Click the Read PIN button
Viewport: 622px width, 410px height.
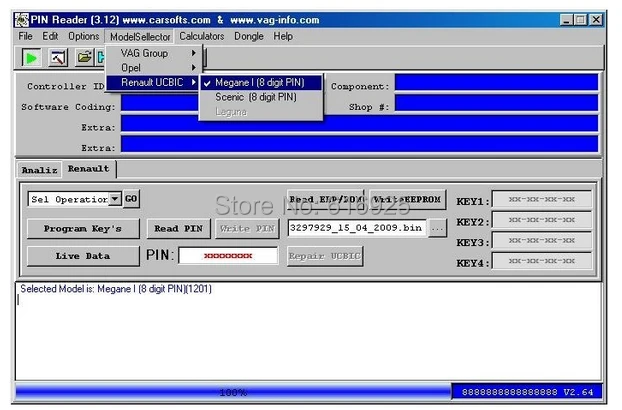click(x=179, y=229)
